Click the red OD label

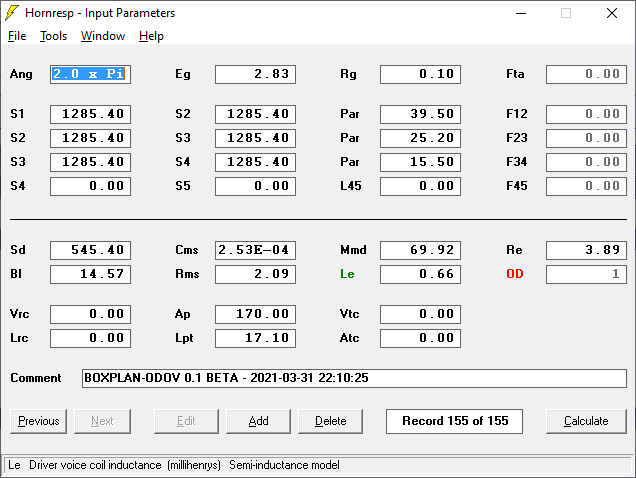pos(515,274)
